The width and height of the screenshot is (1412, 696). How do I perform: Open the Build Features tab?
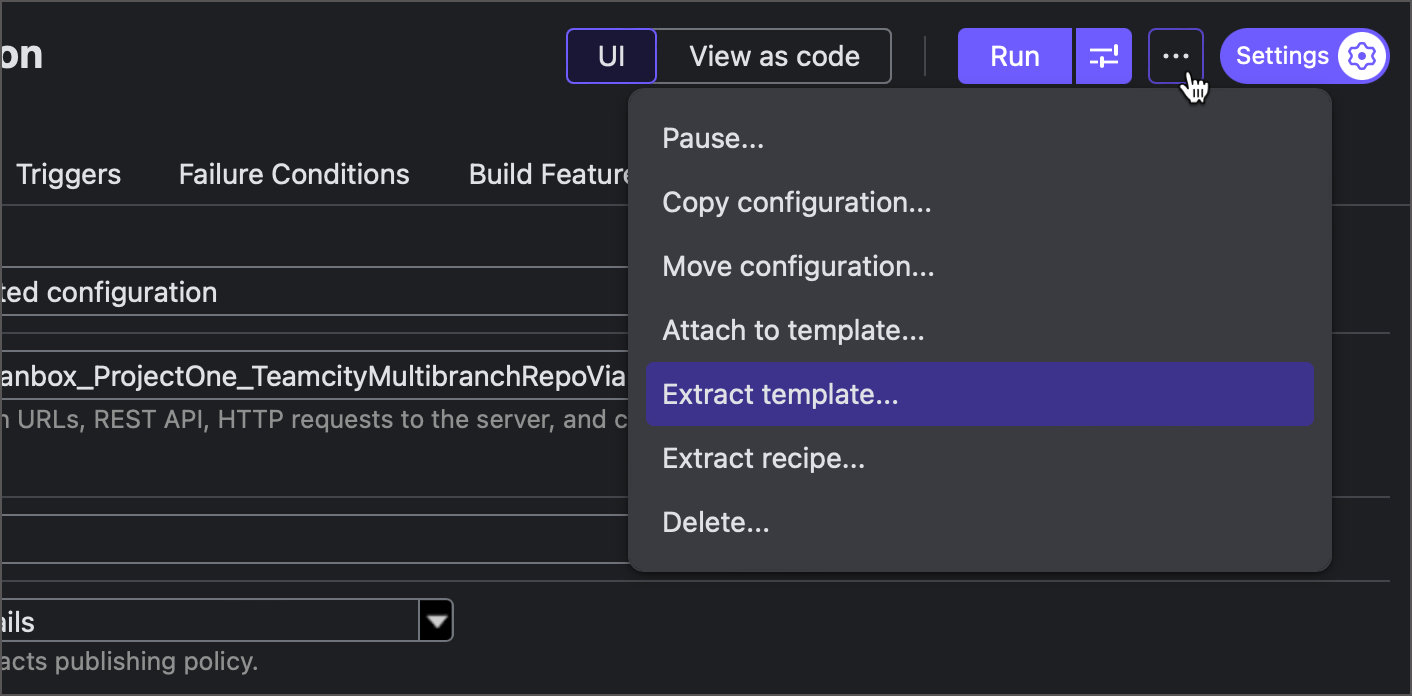pos(548,174)
